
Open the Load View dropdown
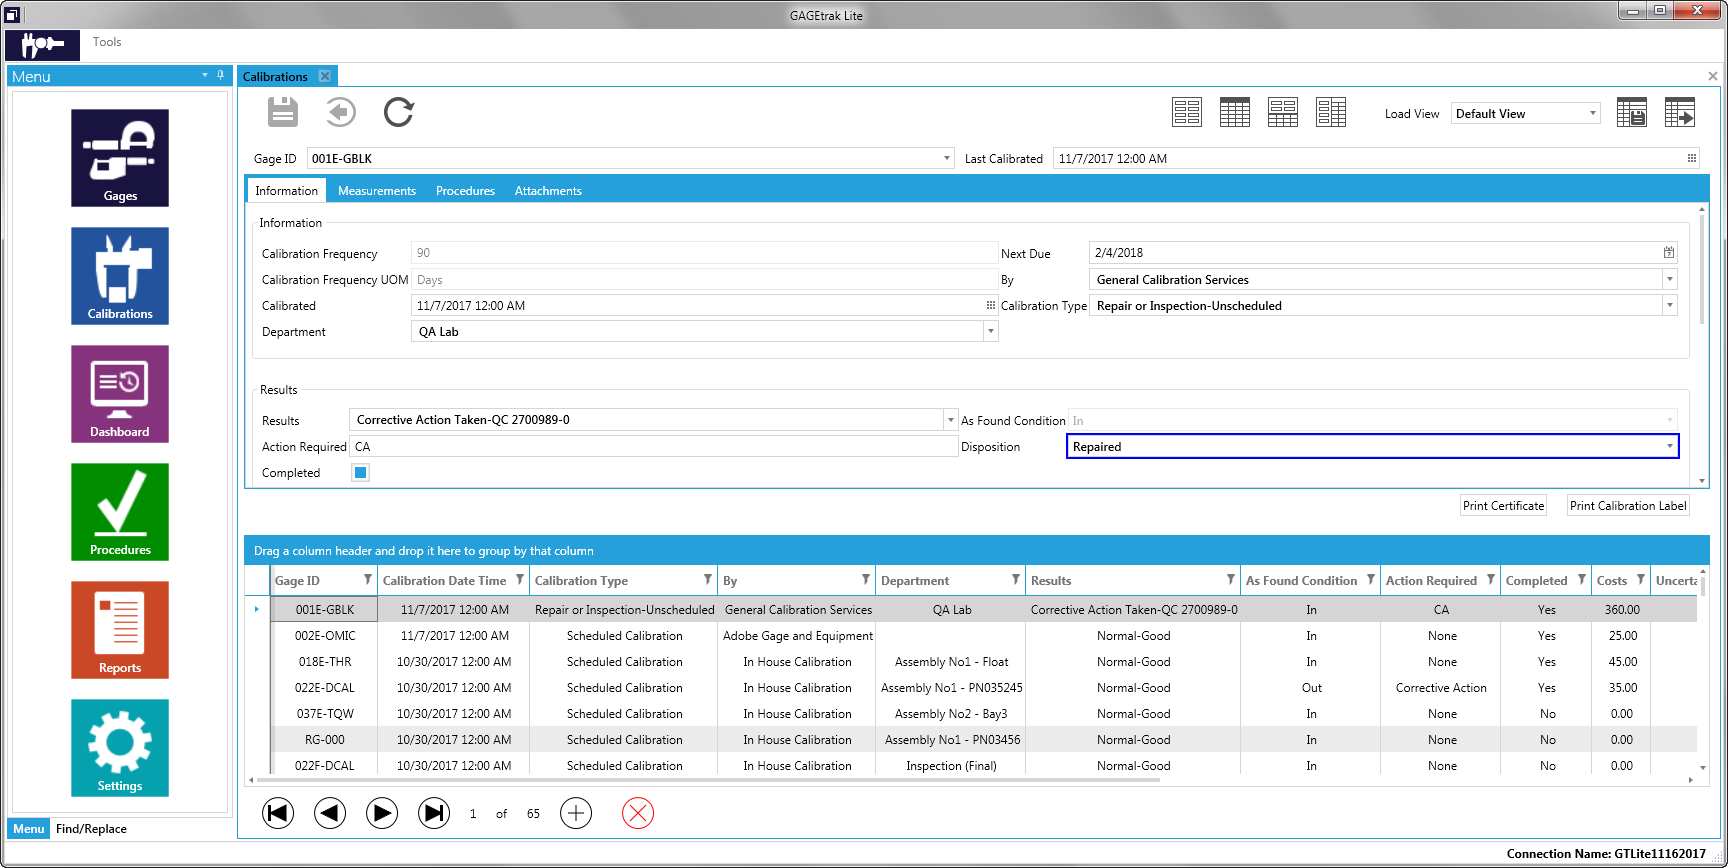coord(1593,113)
